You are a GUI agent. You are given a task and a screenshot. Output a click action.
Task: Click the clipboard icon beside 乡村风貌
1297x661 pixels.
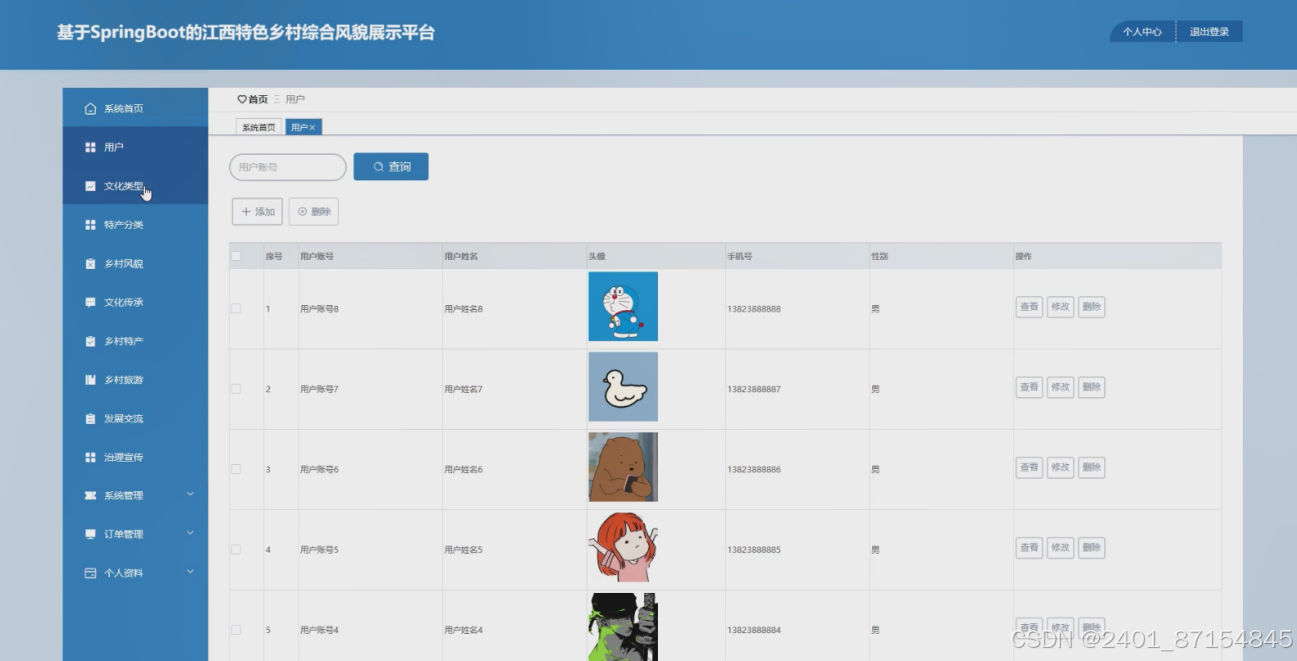point(90,264)
